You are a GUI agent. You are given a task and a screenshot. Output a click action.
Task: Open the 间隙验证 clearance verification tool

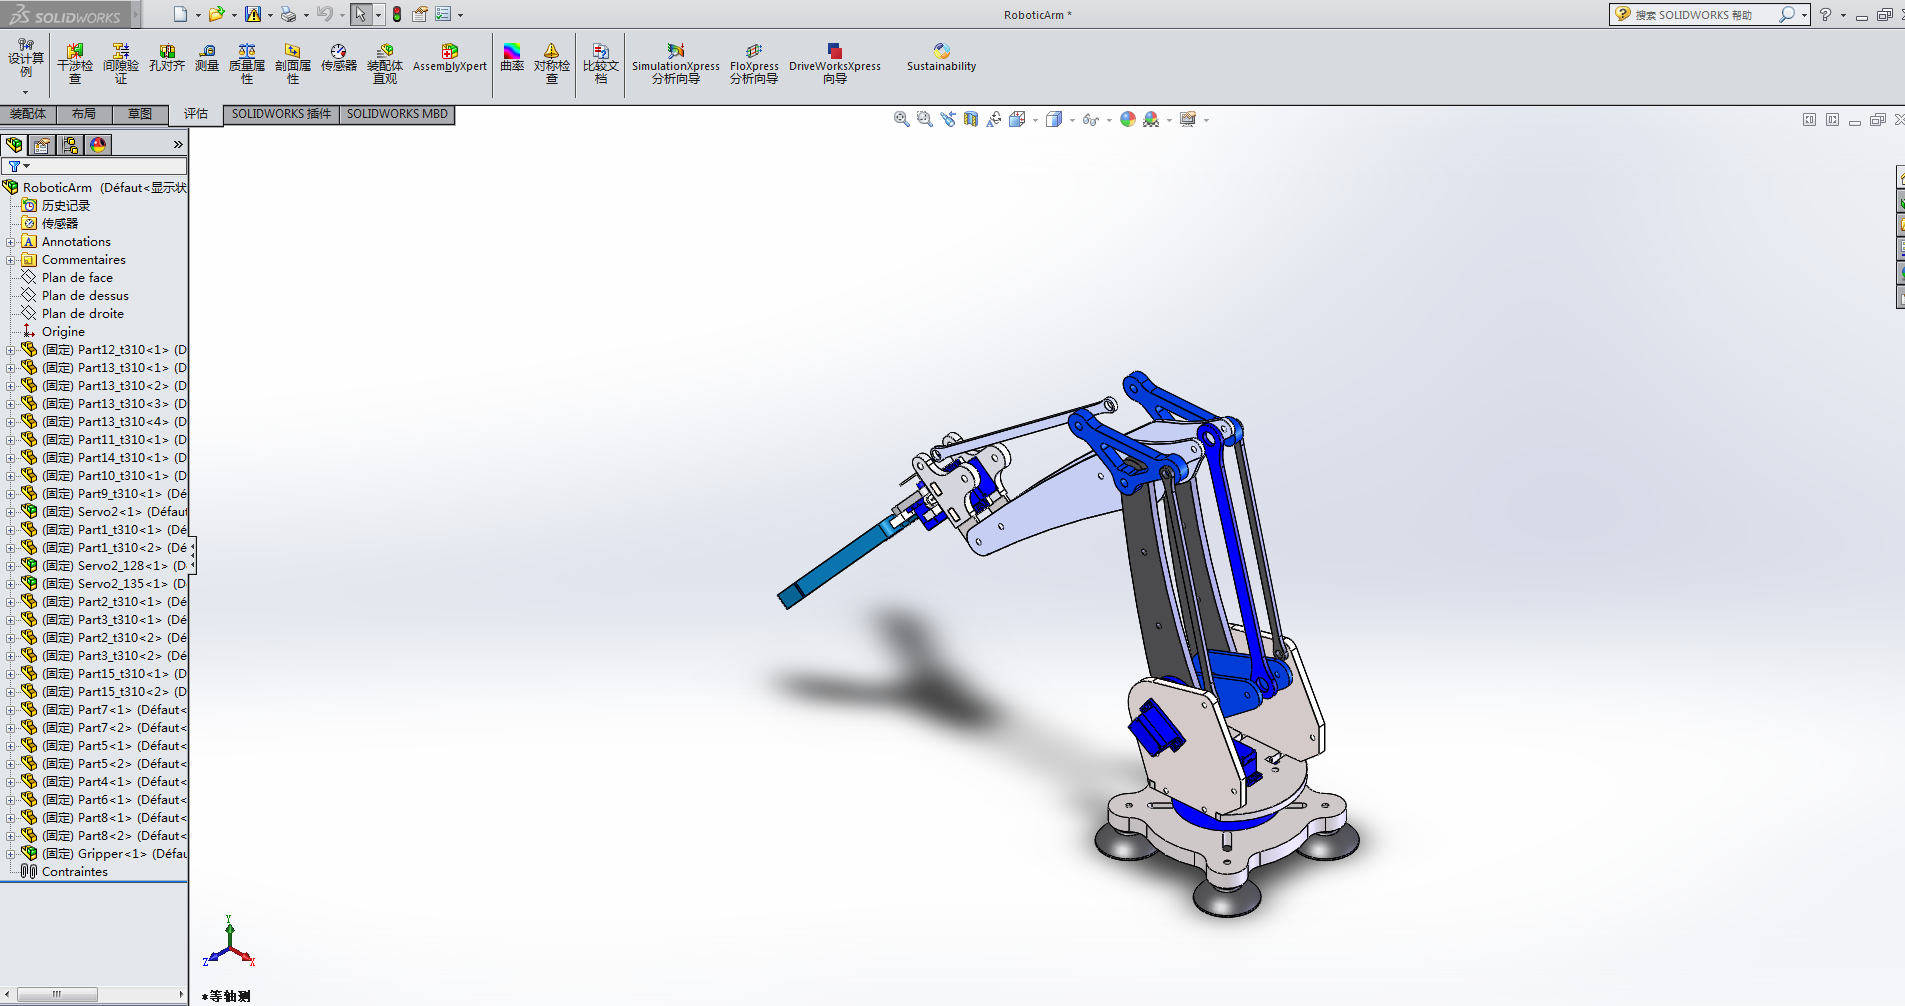pyautogui.click(x=121, y=63)
